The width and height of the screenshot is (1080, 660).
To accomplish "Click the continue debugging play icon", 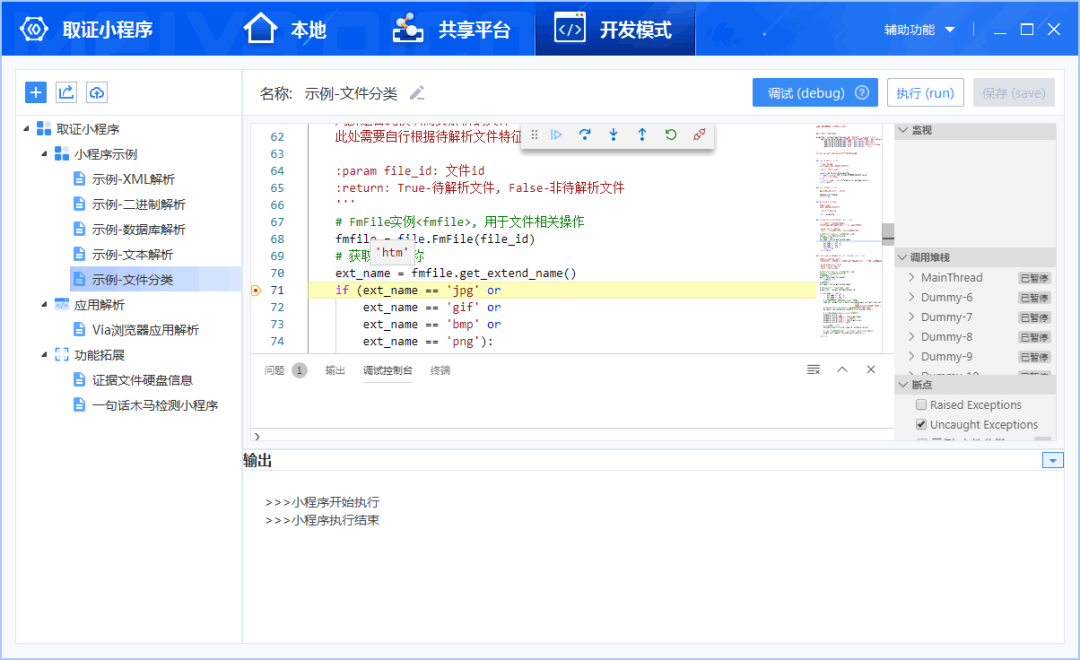I will tap(557, 135).
